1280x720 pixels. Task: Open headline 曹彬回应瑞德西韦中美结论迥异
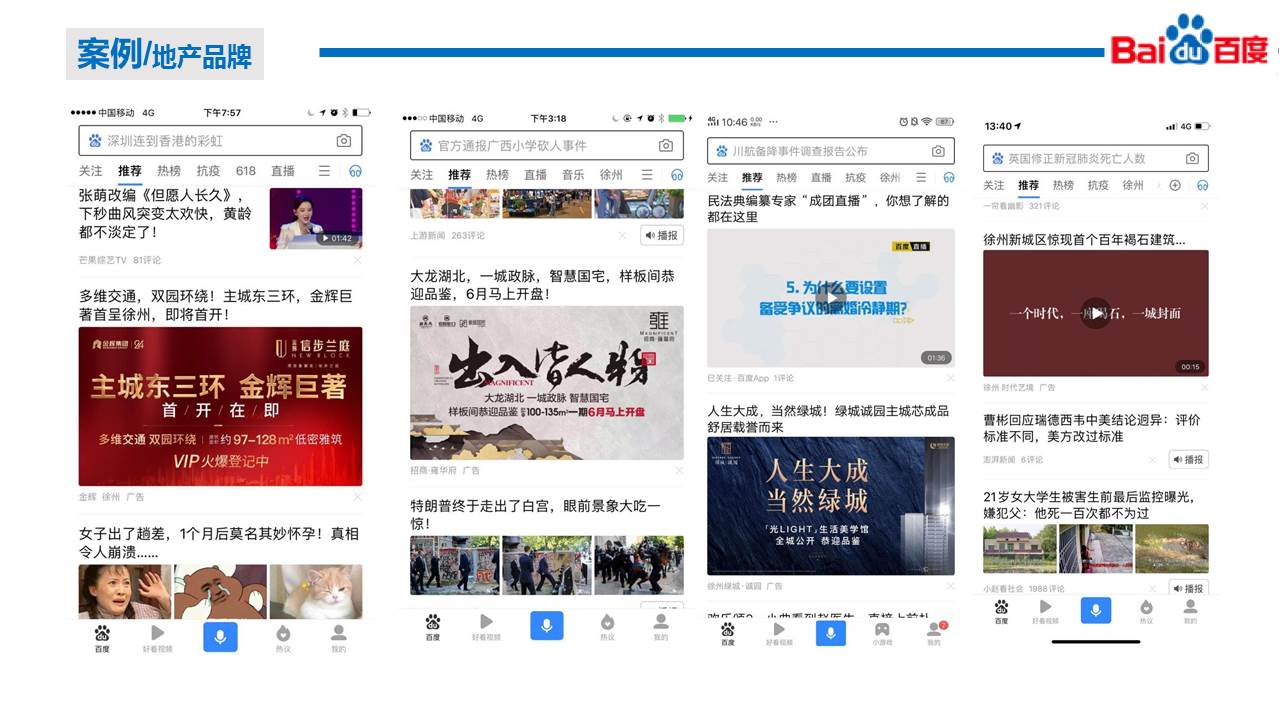click(x=1092, y=428)
